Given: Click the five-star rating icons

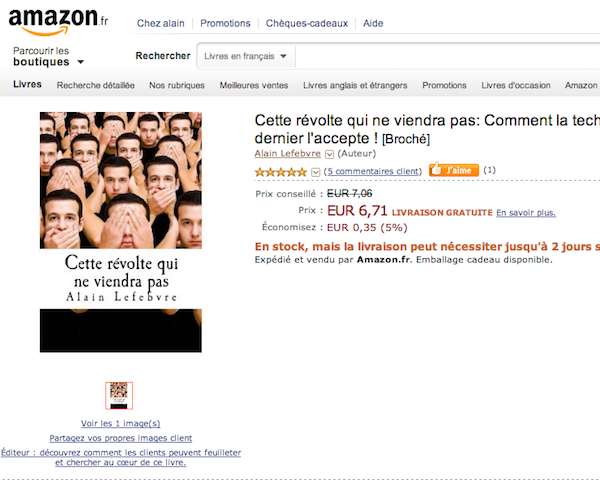Looking at the screenshot, I should tap(281, 172).
